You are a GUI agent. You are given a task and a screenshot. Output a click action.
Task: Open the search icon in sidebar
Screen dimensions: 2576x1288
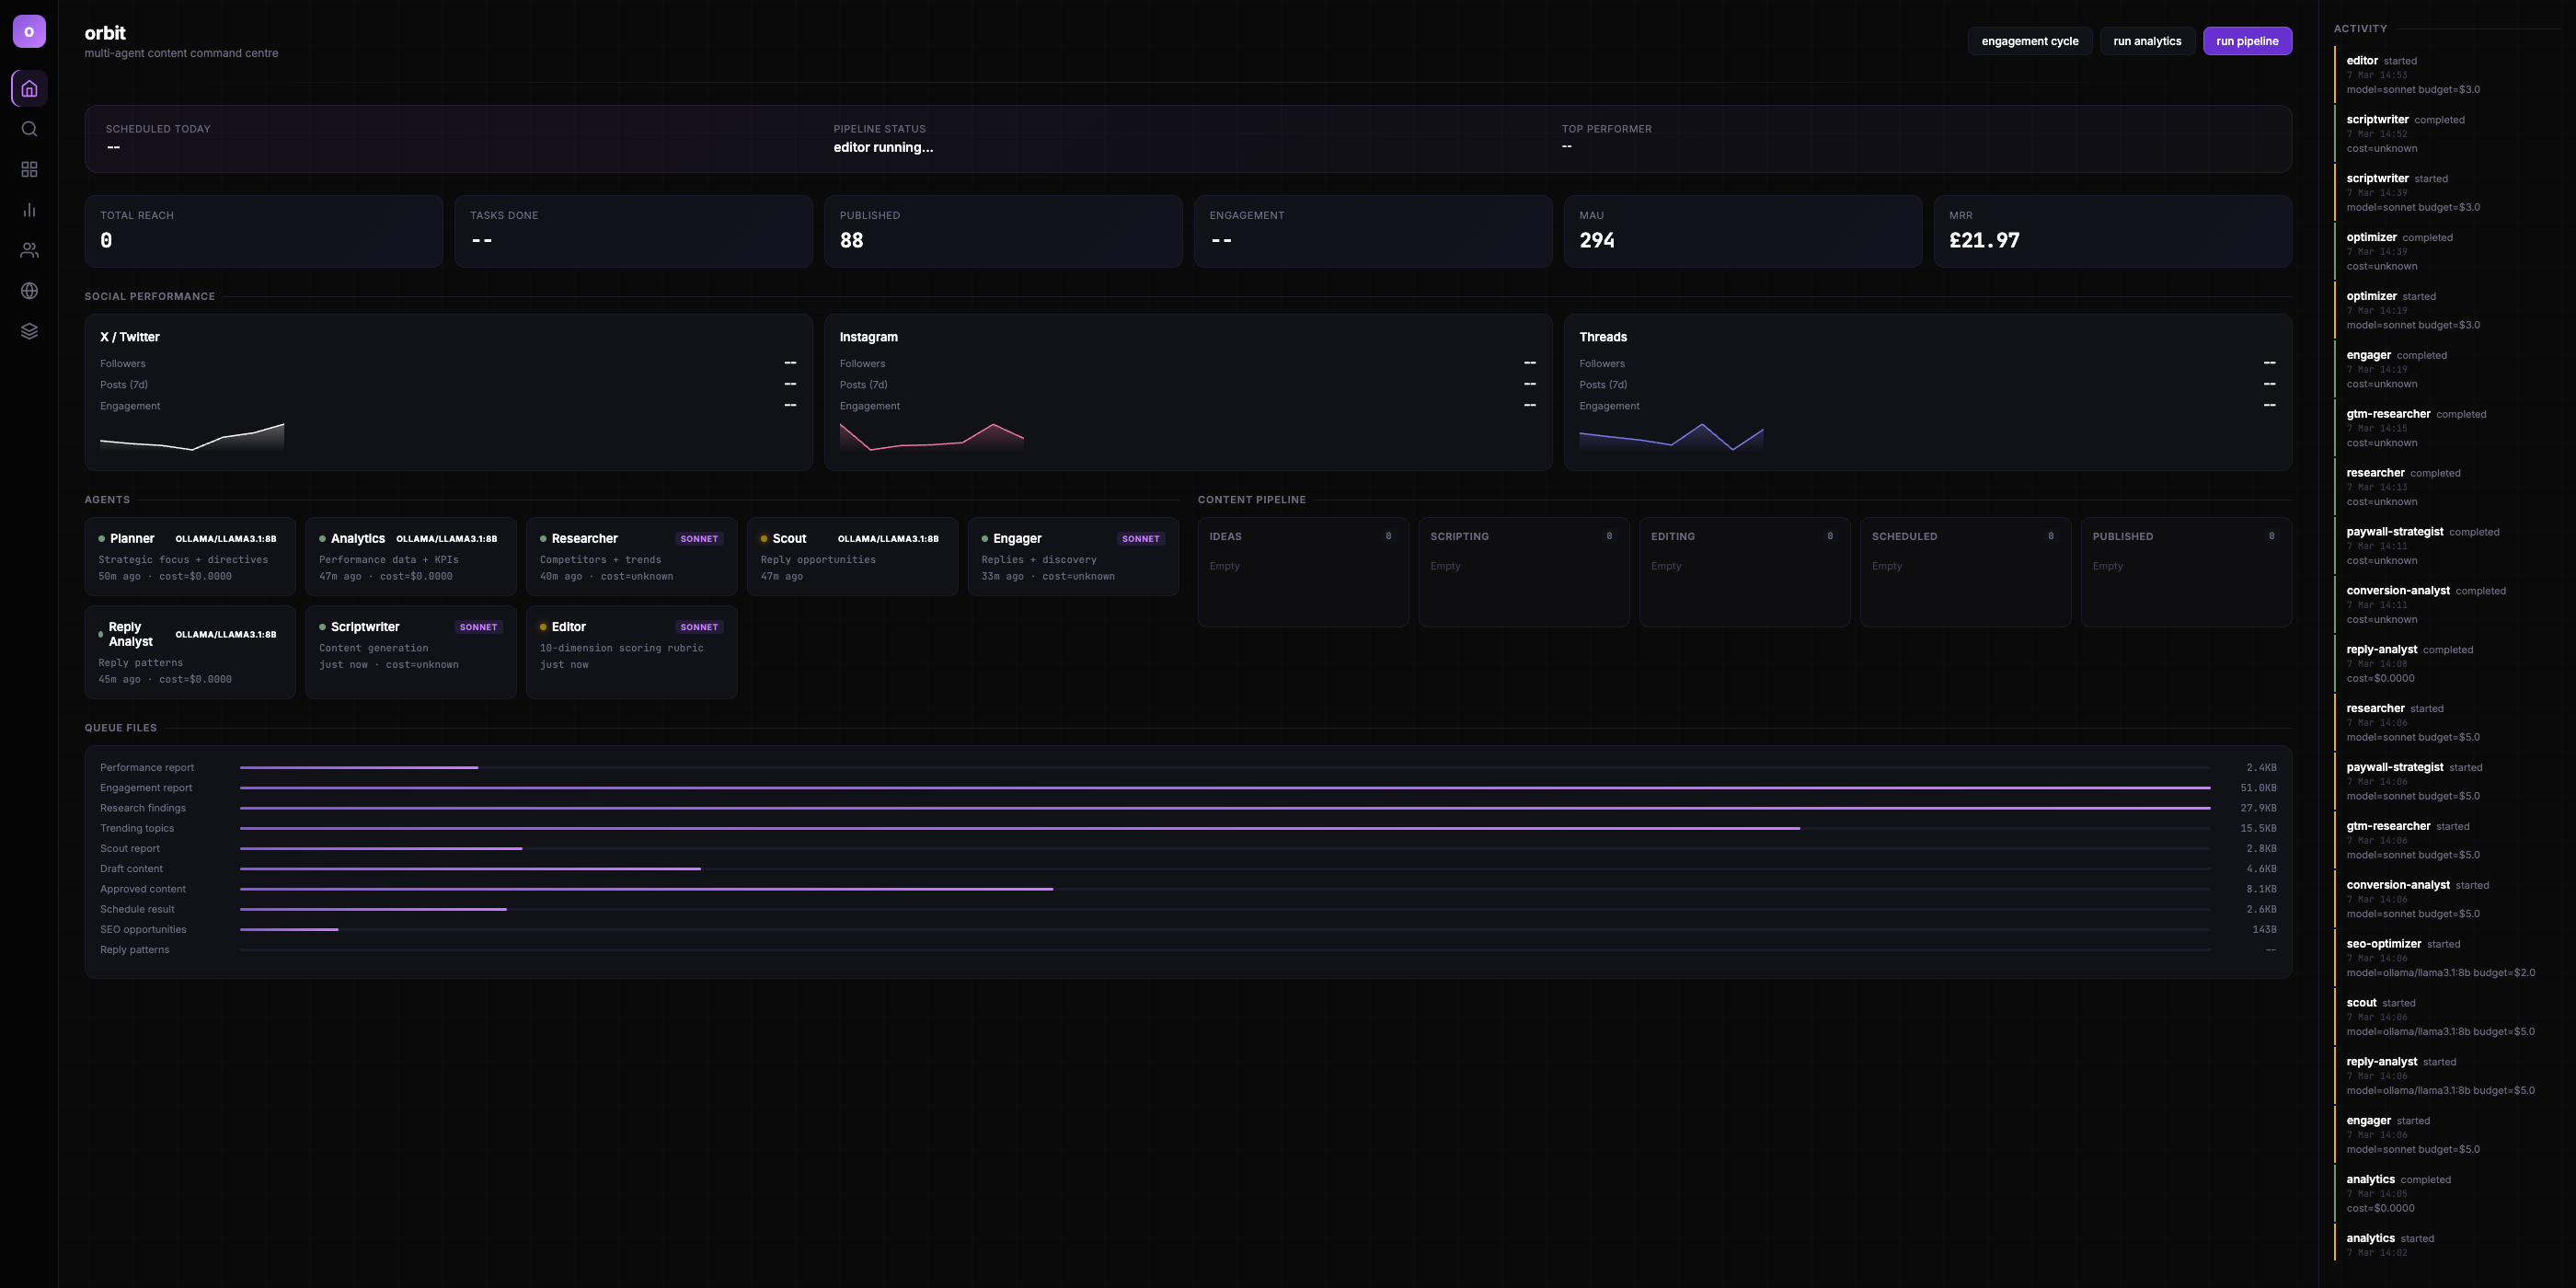coord(29,129)
